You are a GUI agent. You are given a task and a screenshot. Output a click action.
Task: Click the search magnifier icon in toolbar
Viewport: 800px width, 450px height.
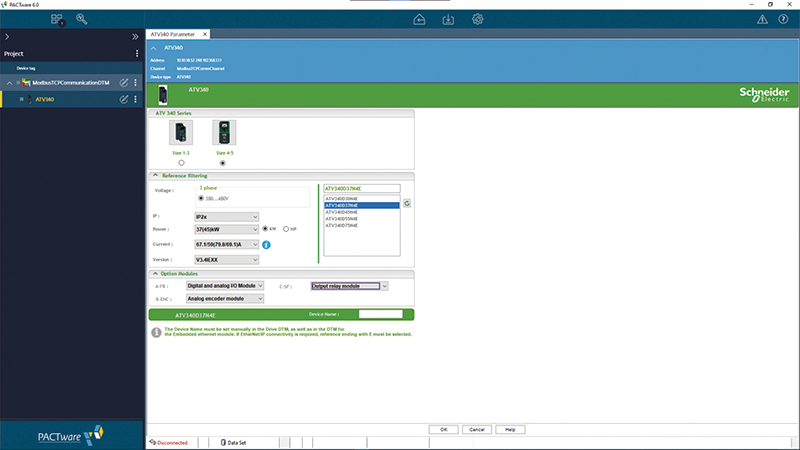[82, 19]
